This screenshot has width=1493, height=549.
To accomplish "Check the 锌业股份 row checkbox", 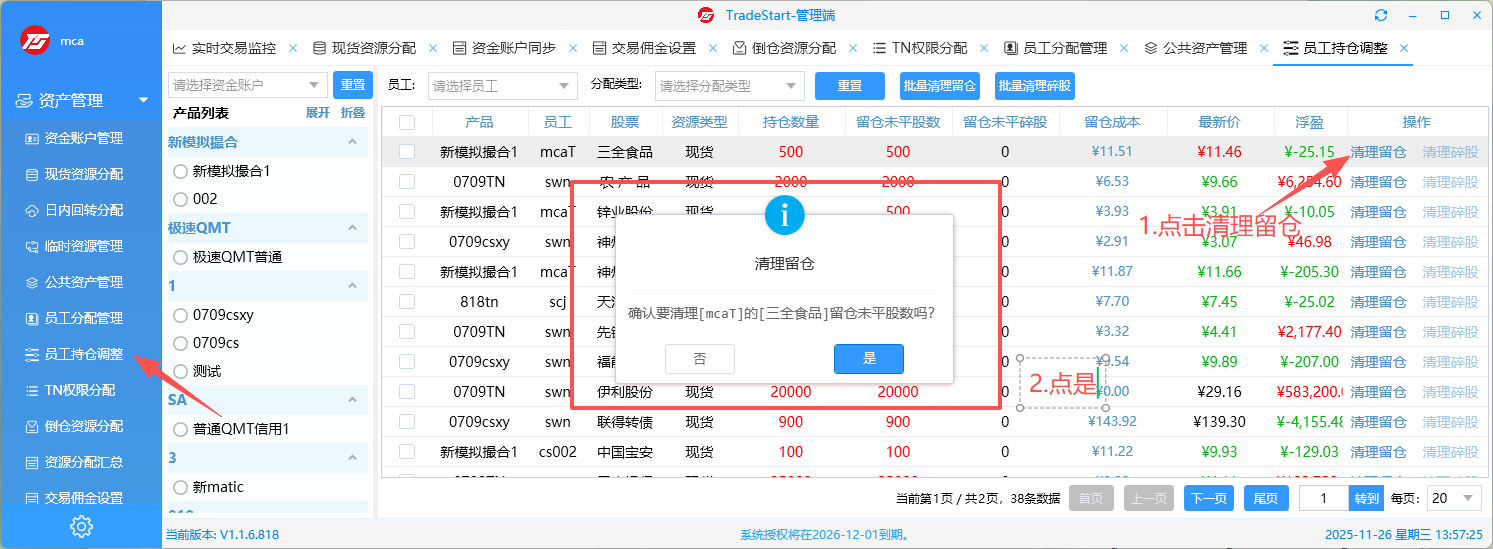I will (407, 212).
